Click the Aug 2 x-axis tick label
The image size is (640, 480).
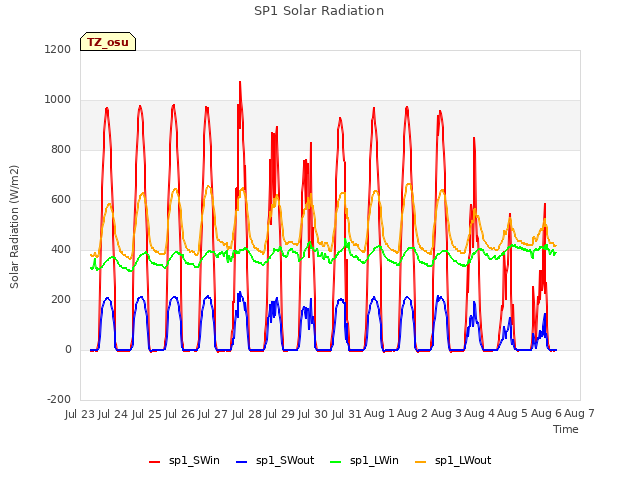pos(412,414)
